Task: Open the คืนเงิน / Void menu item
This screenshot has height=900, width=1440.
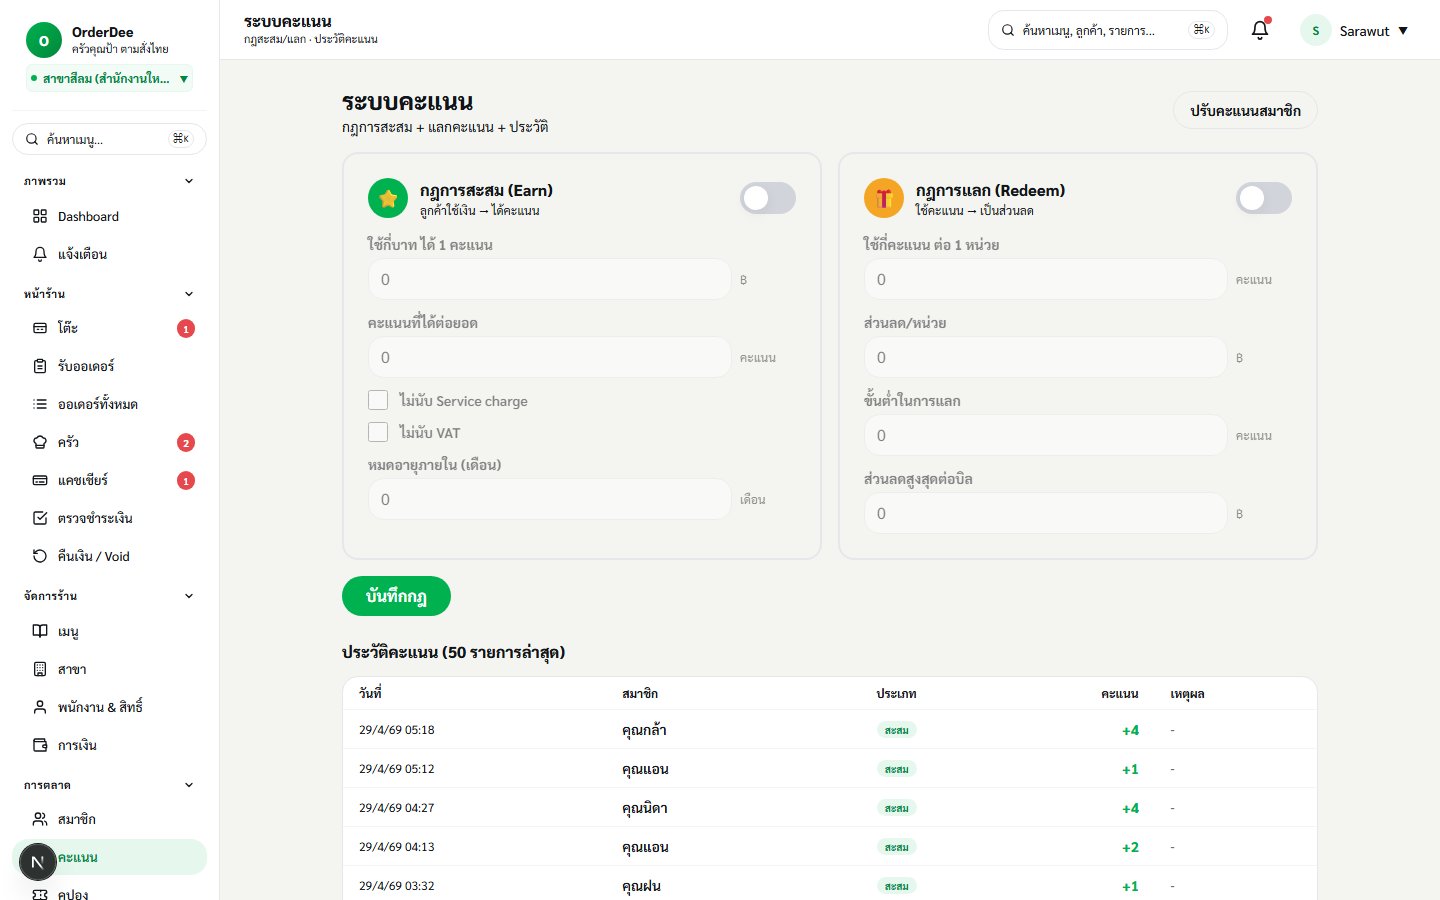Action: (x=109, y=556)
